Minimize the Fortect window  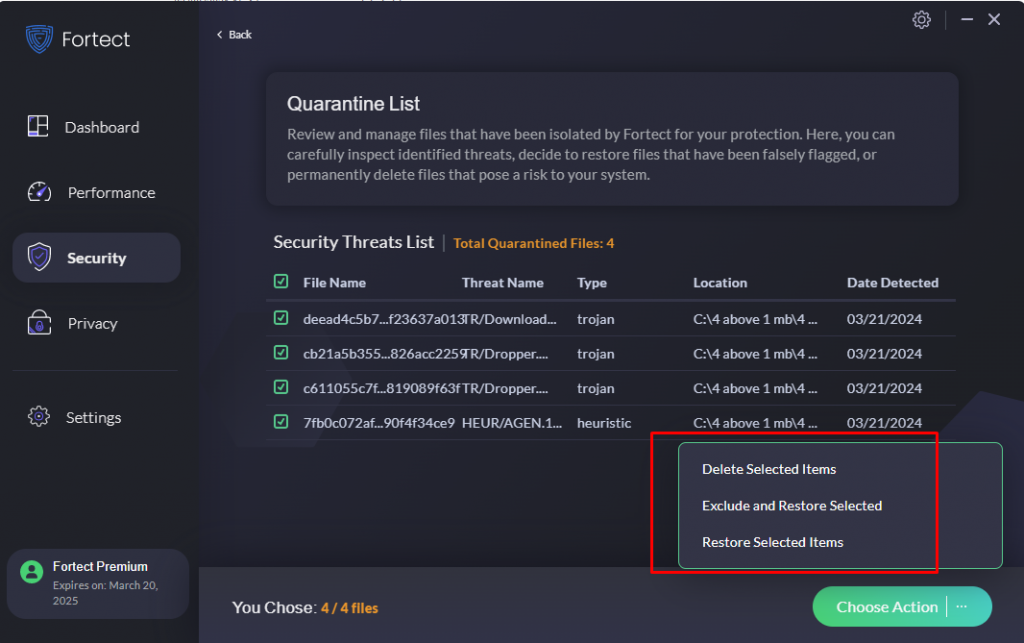pos(967,20)
